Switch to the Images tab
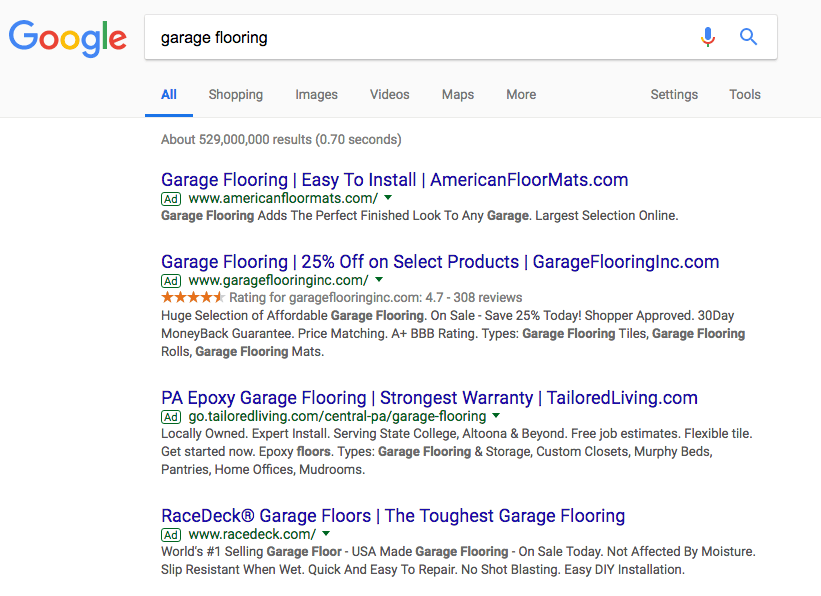The image size is (821, 596). (x=316, y=94)
